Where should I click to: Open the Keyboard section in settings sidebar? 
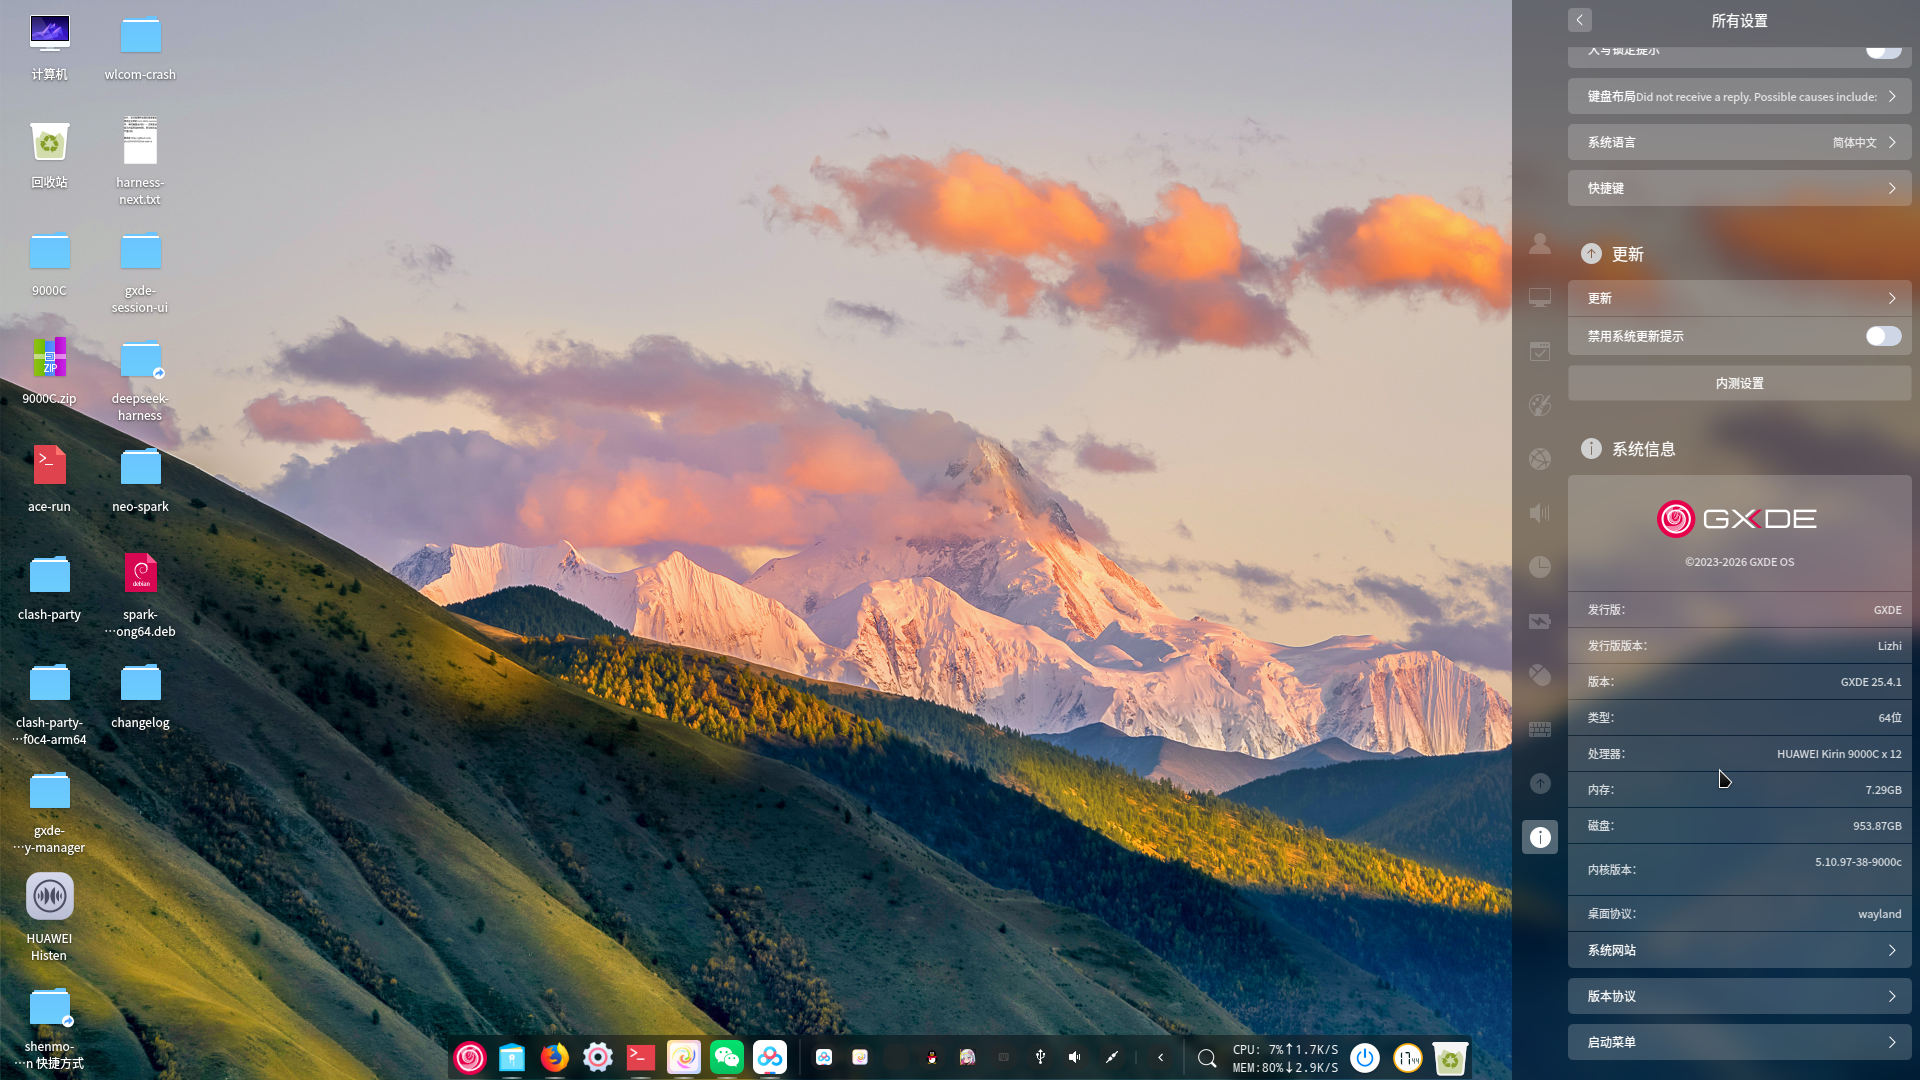click(1540, 729)
